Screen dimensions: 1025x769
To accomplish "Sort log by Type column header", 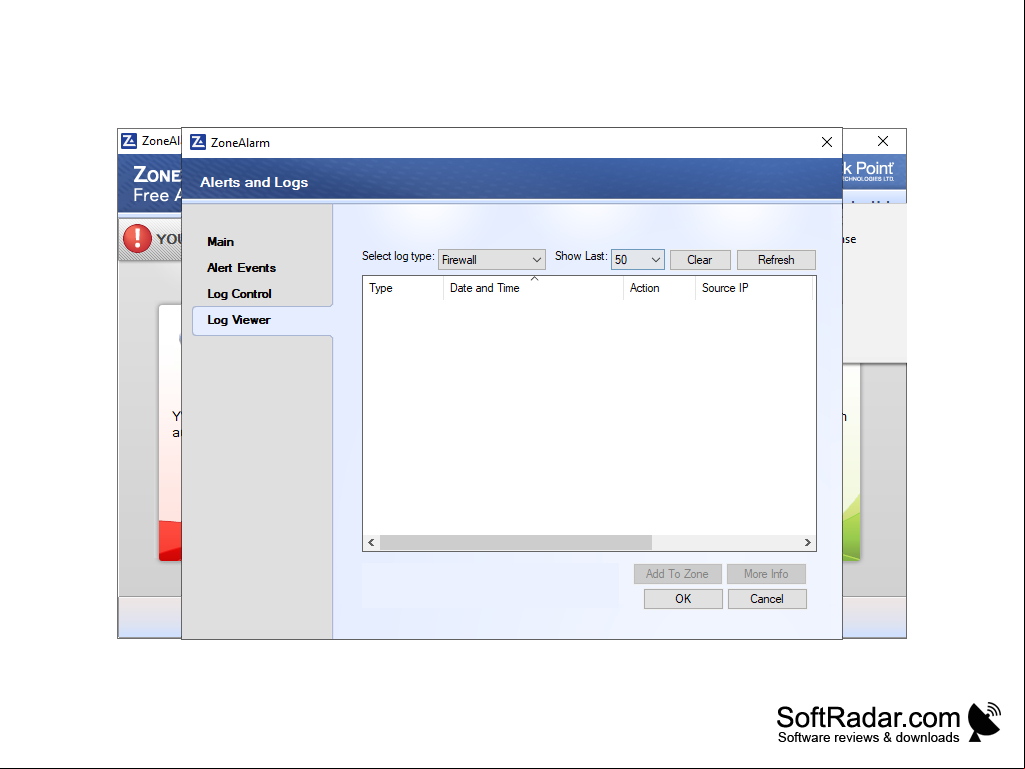I will (403, 288).
